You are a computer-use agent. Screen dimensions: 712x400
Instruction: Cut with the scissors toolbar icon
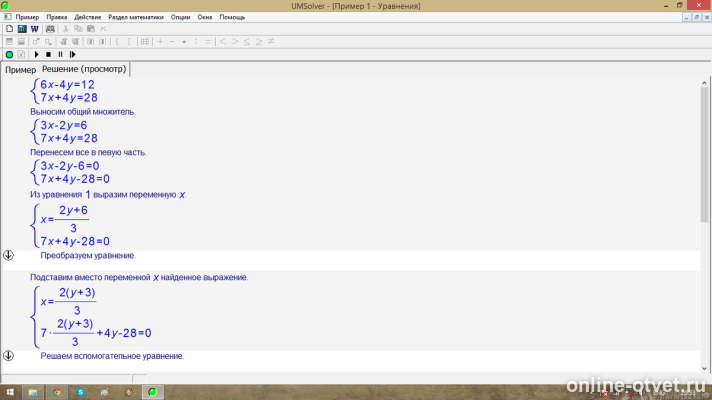click(x=65, y=29)
